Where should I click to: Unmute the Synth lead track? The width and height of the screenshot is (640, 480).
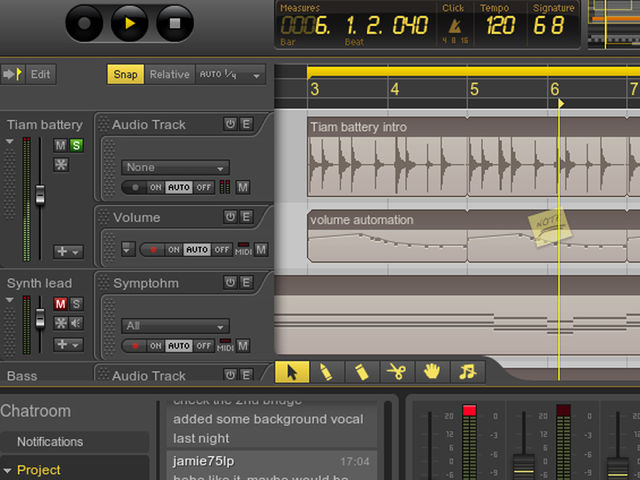pyautogui.click(x=60, y=304)
